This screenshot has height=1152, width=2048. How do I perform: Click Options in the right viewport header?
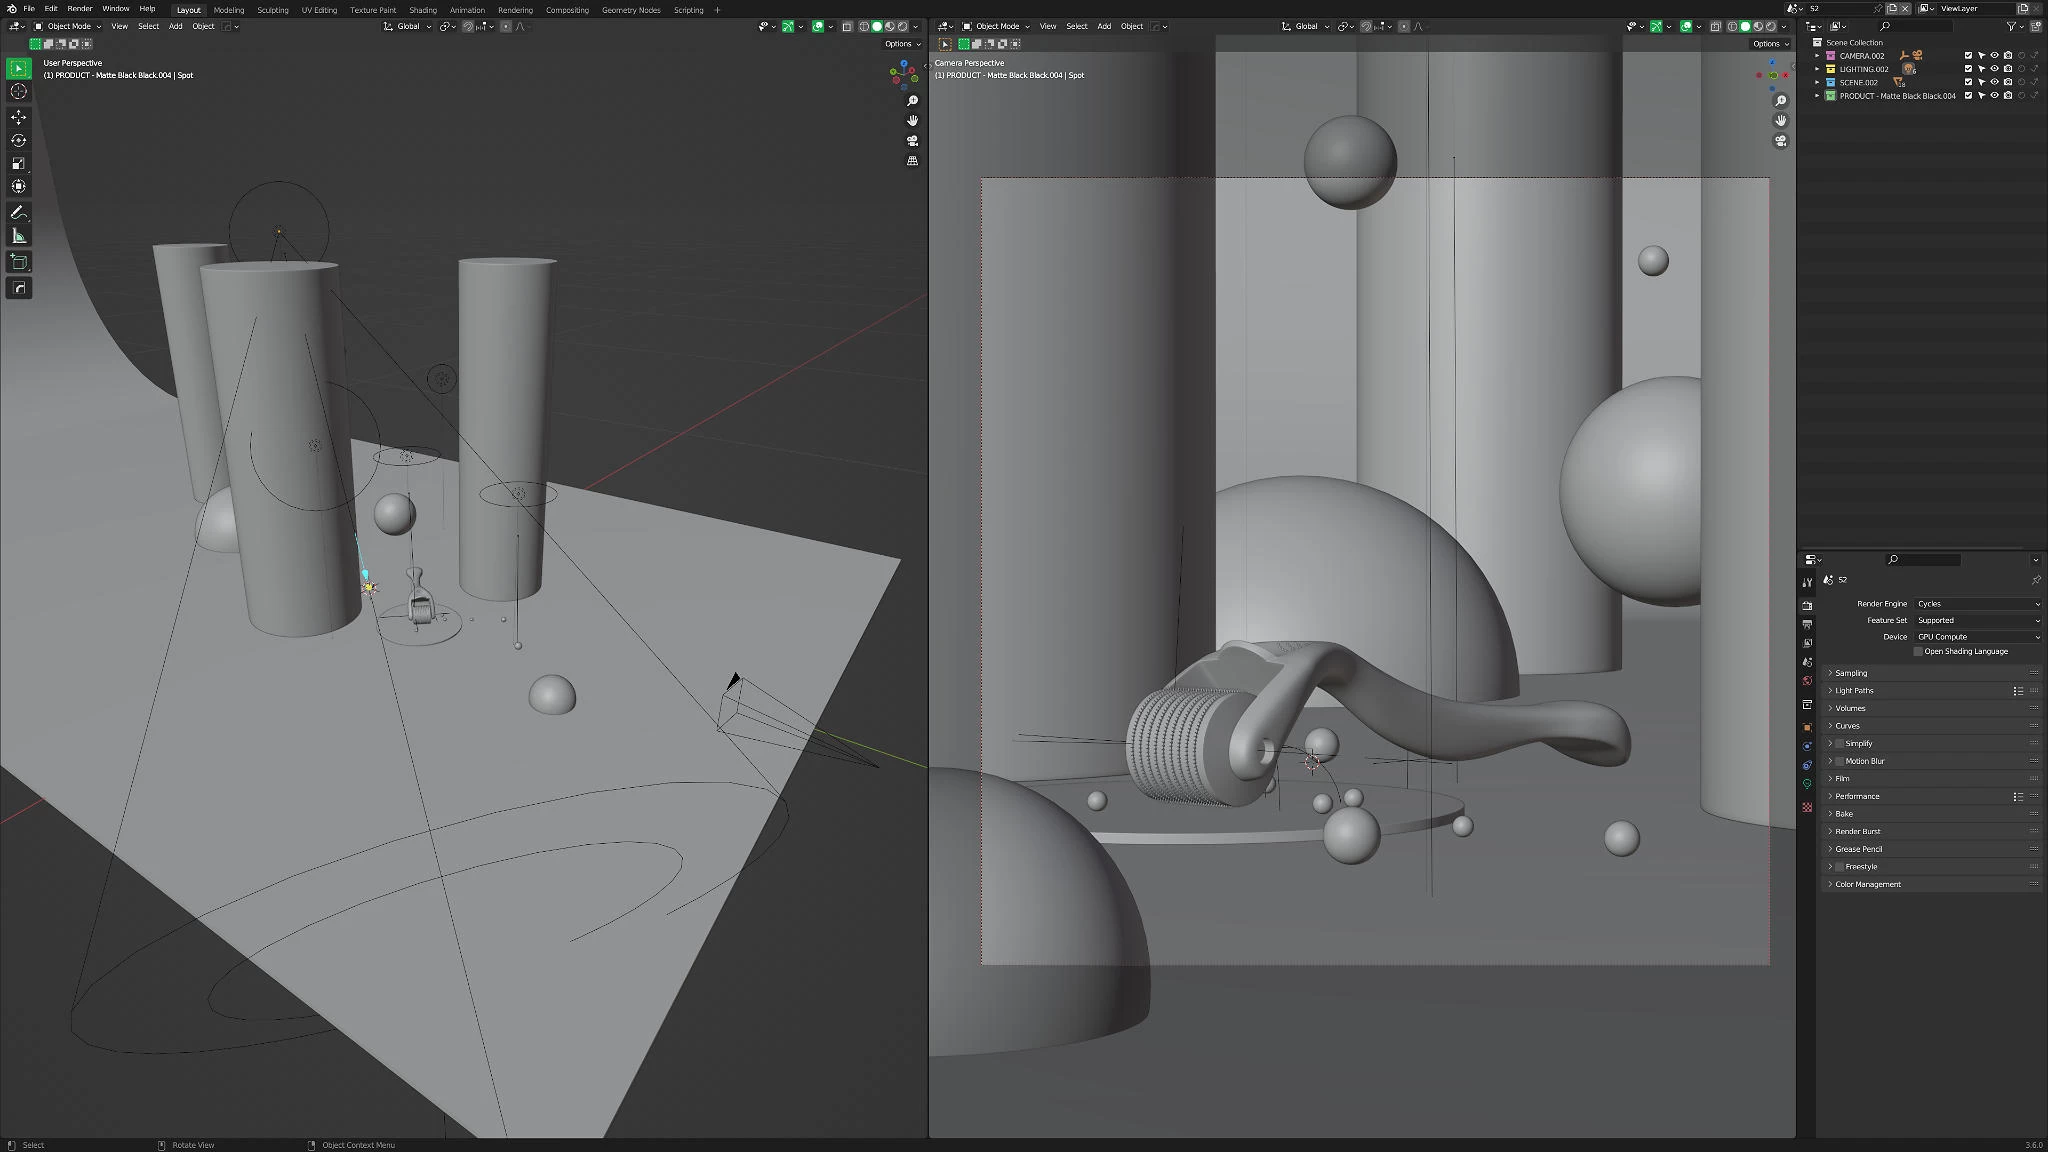pyautogui.click(x=1768, y=44)
